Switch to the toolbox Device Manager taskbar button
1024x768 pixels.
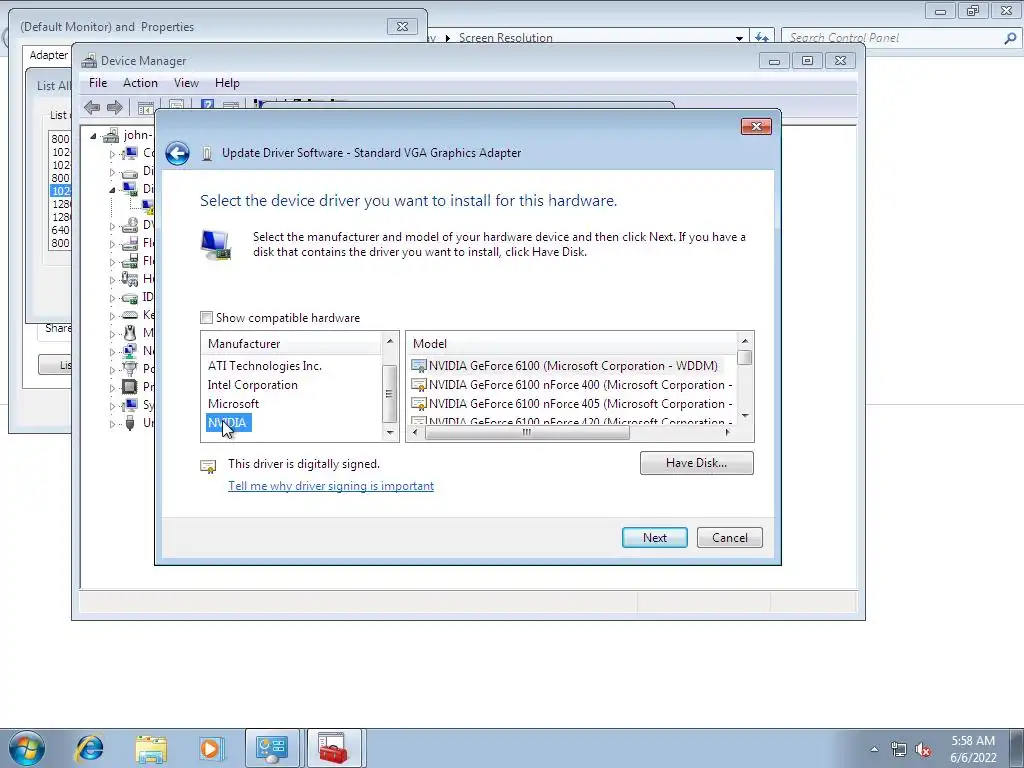click(334, 748)
